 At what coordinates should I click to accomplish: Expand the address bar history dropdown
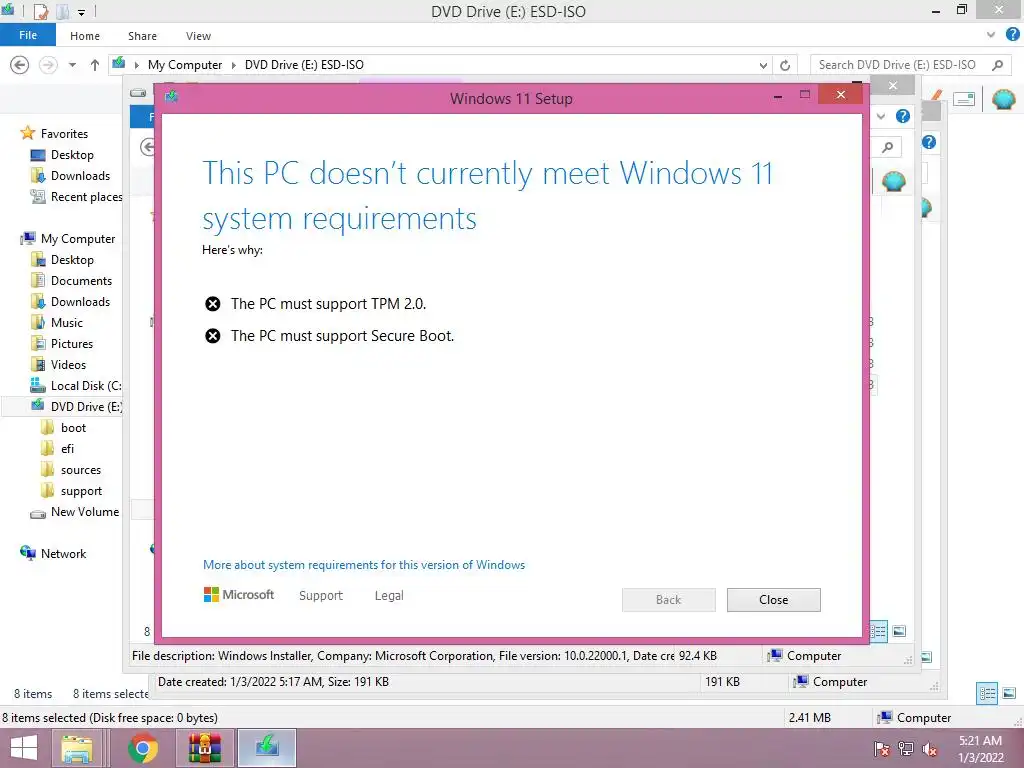(763, 65)
